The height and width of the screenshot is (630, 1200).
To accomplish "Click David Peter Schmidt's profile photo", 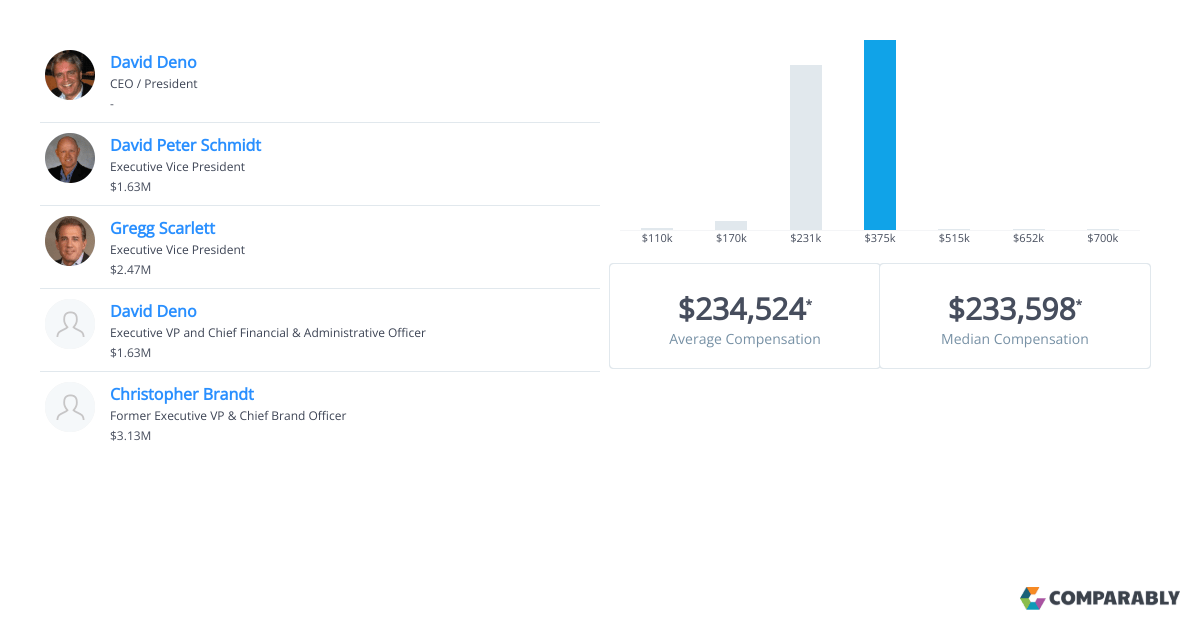I will tap(69, 158).
